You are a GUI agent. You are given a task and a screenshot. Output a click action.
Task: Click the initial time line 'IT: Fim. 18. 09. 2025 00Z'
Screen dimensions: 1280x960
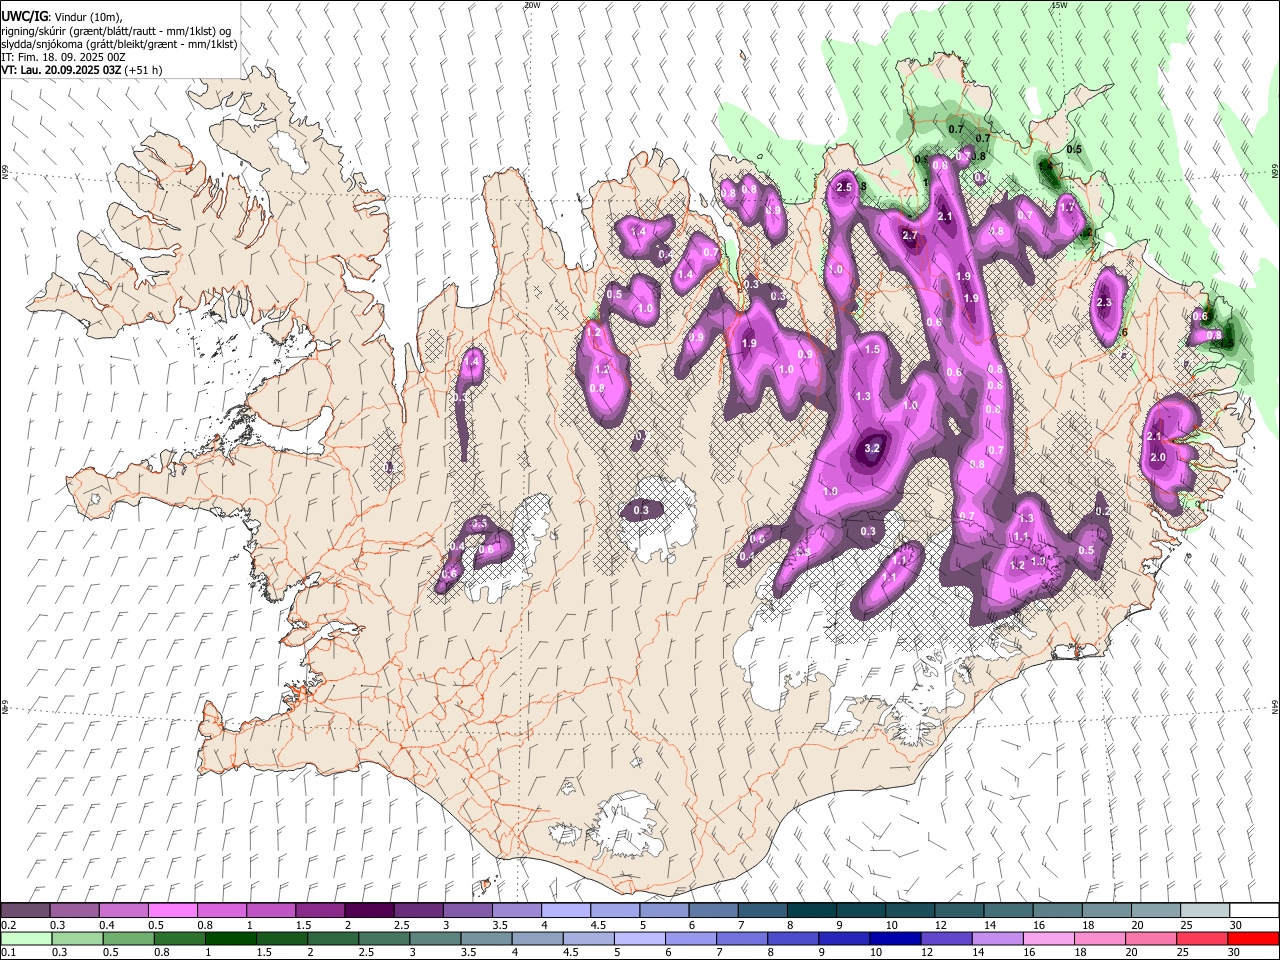[x=63, y=57]
